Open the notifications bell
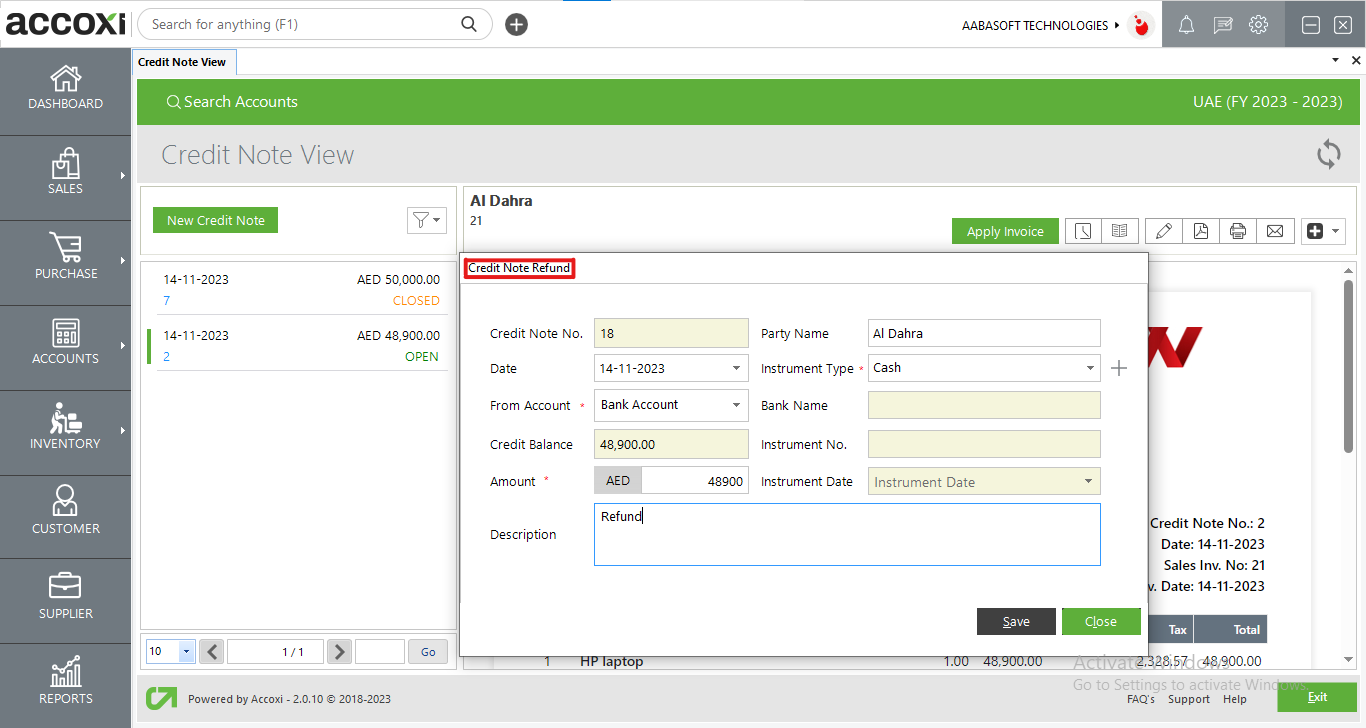Screen dimensions: 1366x728 pyautogui.click(x=1186, y=24)
